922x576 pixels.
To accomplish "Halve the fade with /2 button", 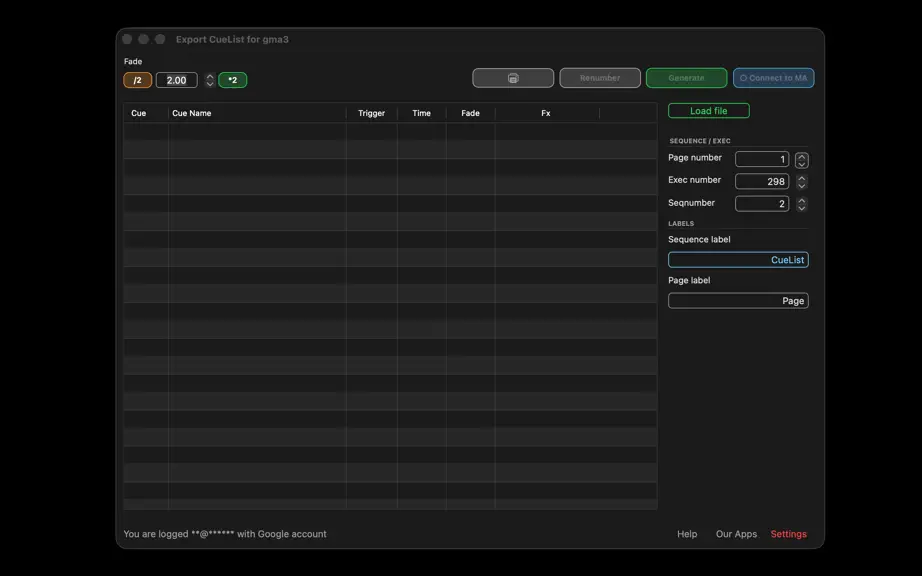I will point(138,80).
